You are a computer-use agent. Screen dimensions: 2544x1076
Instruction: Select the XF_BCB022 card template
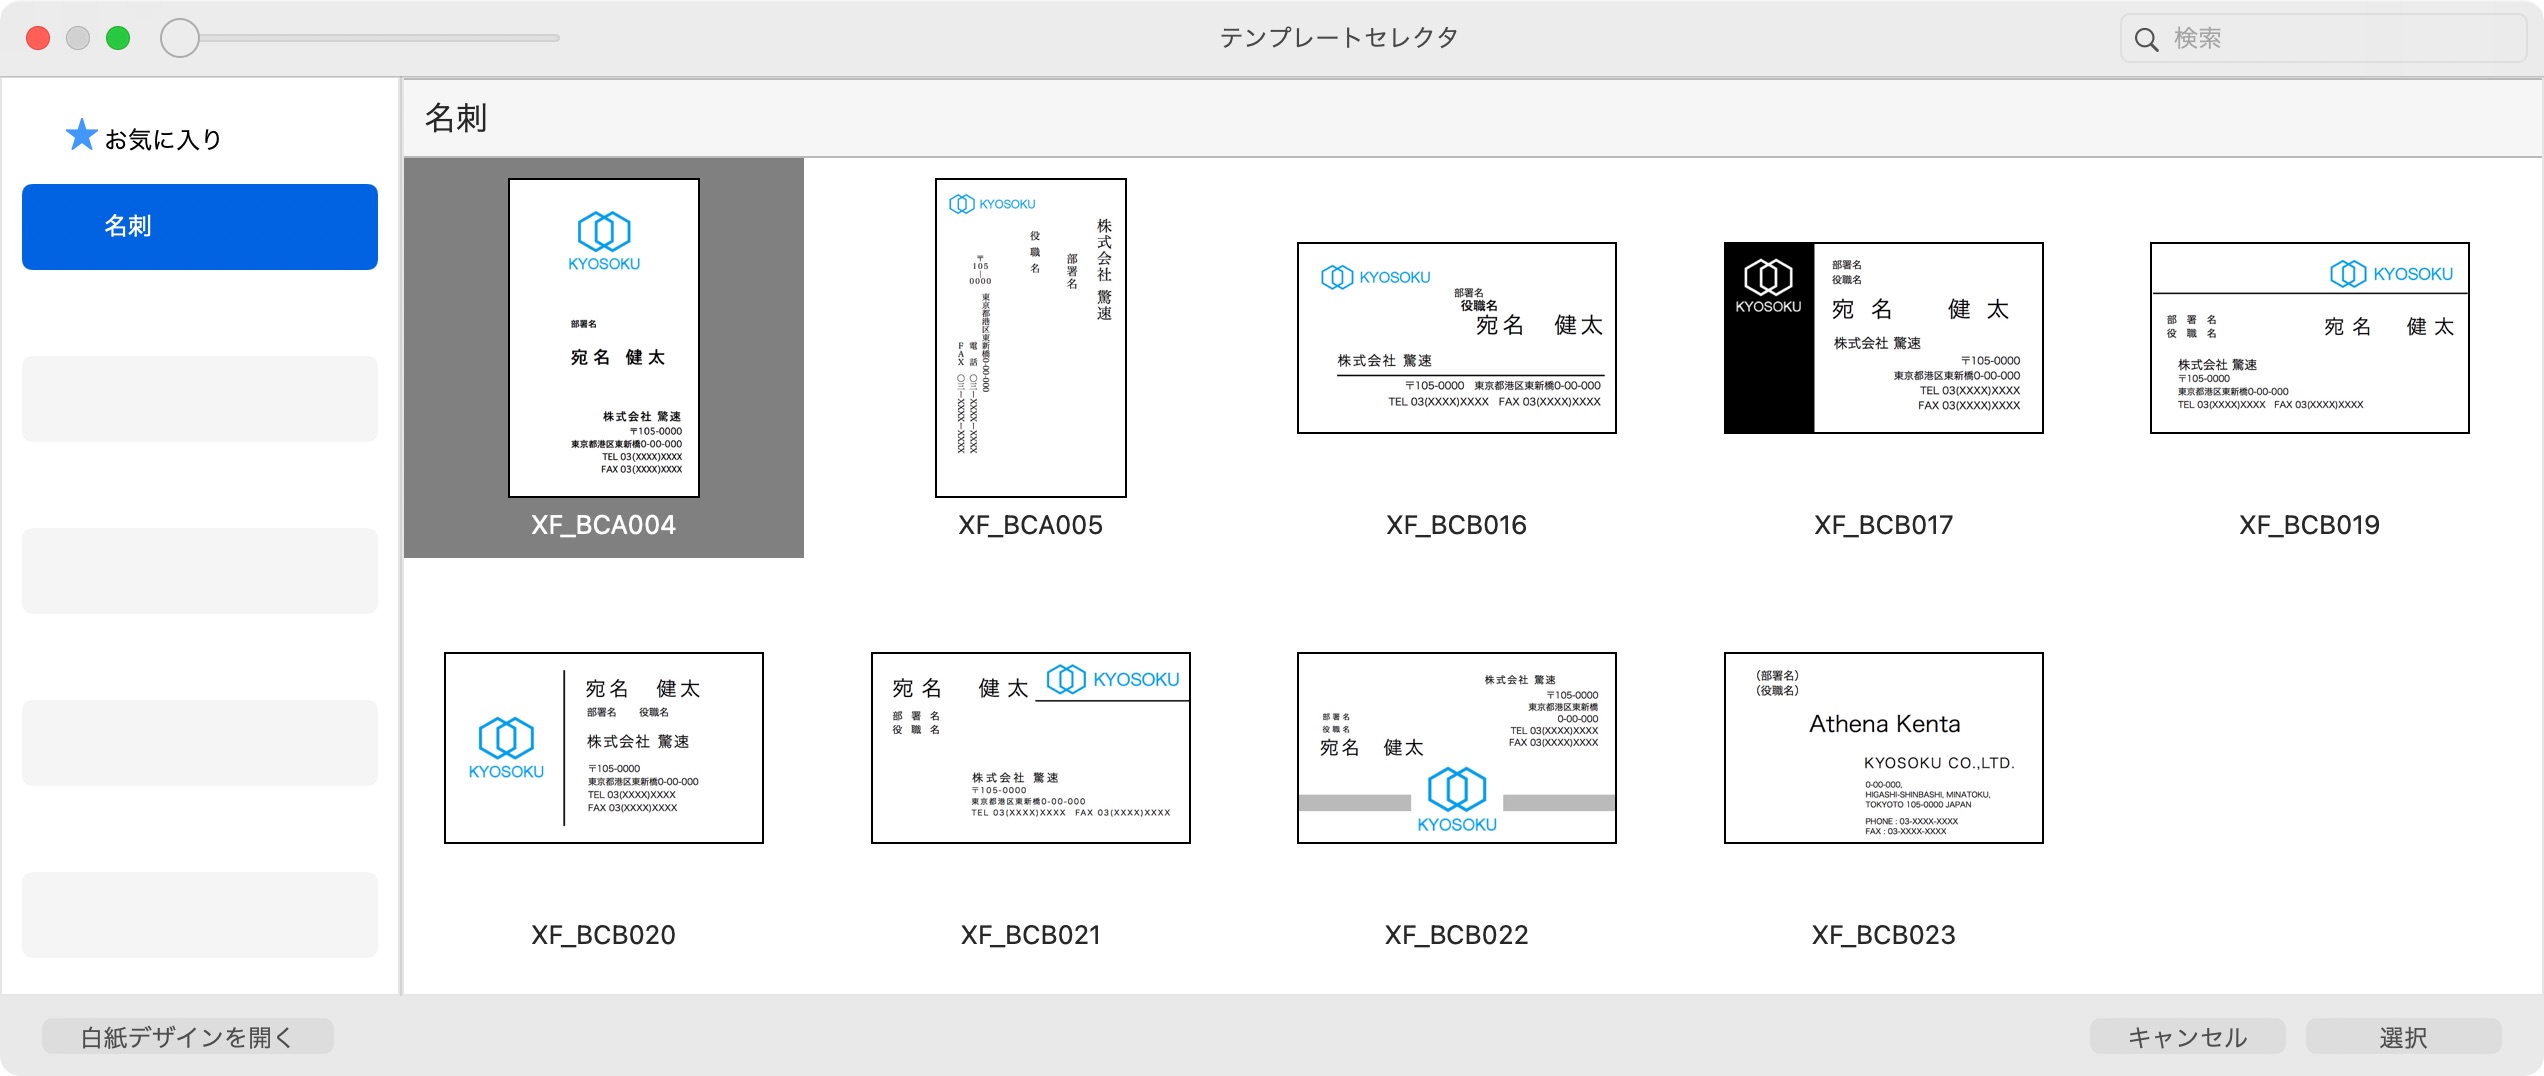click(x=1457, y=748)
